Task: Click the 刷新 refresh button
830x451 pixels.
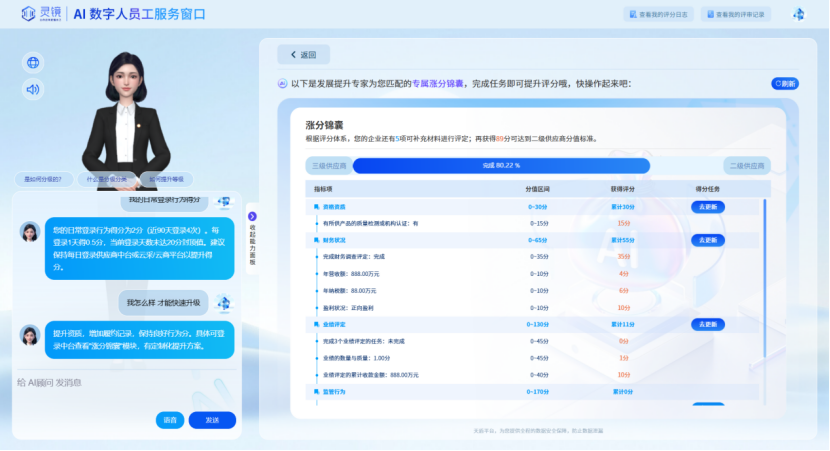Action: tap(785, 84)
